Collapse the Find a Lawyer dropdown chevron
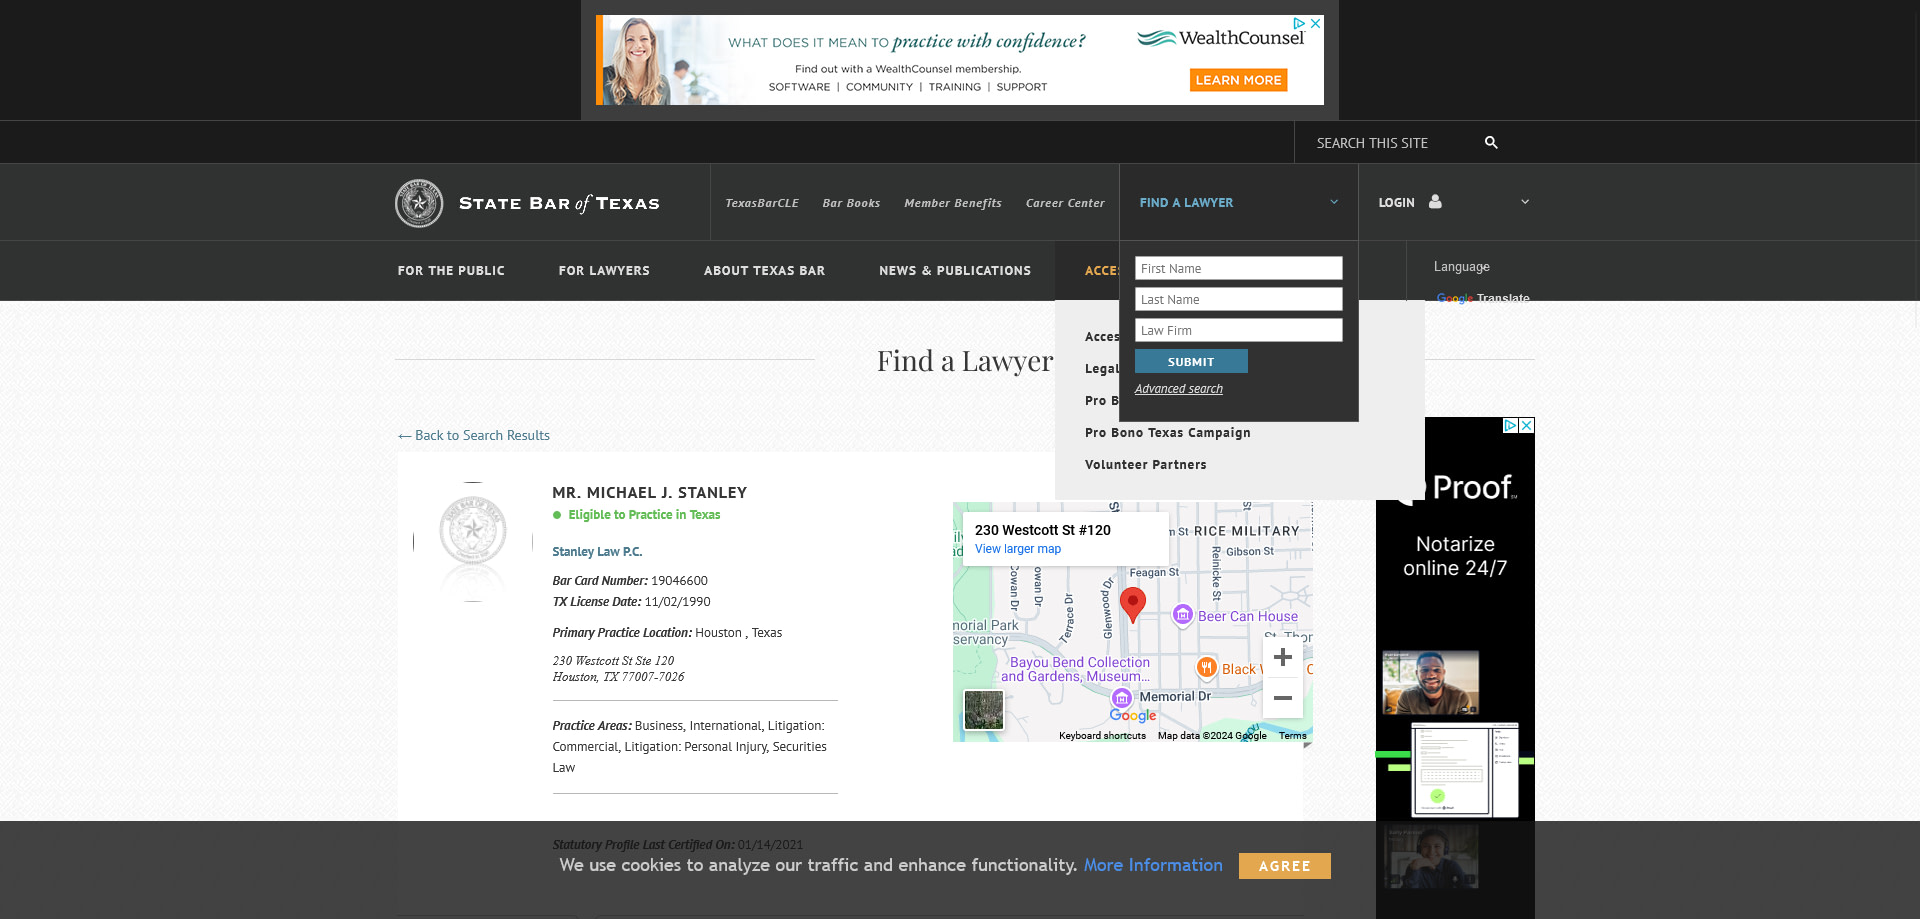The height and width of the screenshot is (919, 1920). pos(1334,202)
